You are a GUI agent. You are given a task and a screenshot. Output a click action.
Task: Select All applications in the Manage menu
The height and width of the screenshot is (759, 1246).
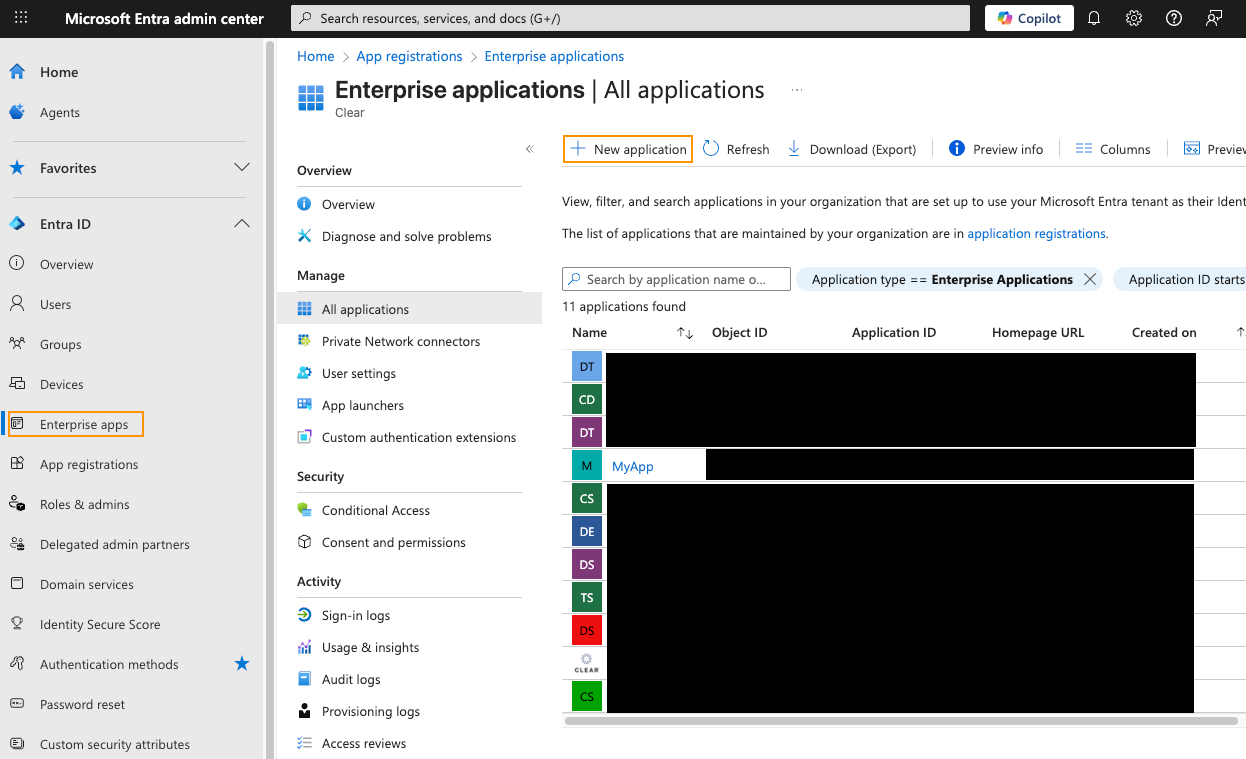(409, 309)
